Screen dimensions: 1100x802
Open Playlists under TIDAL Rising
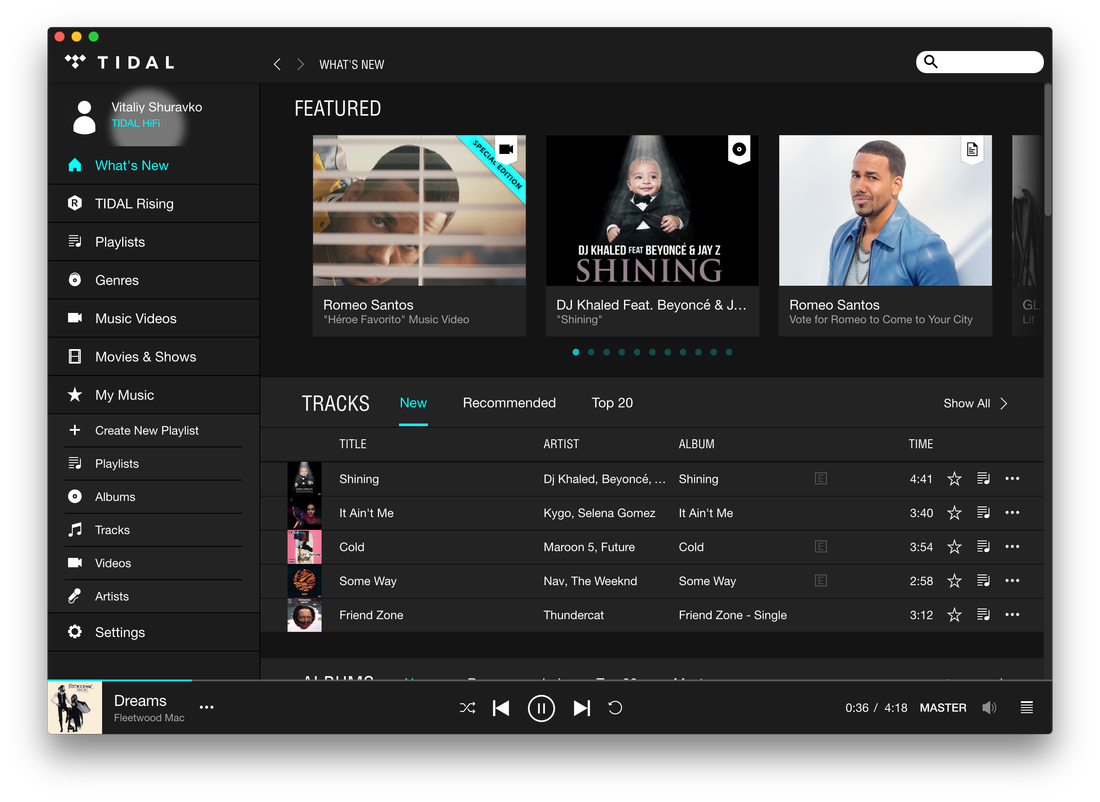(x=154, y=242)
